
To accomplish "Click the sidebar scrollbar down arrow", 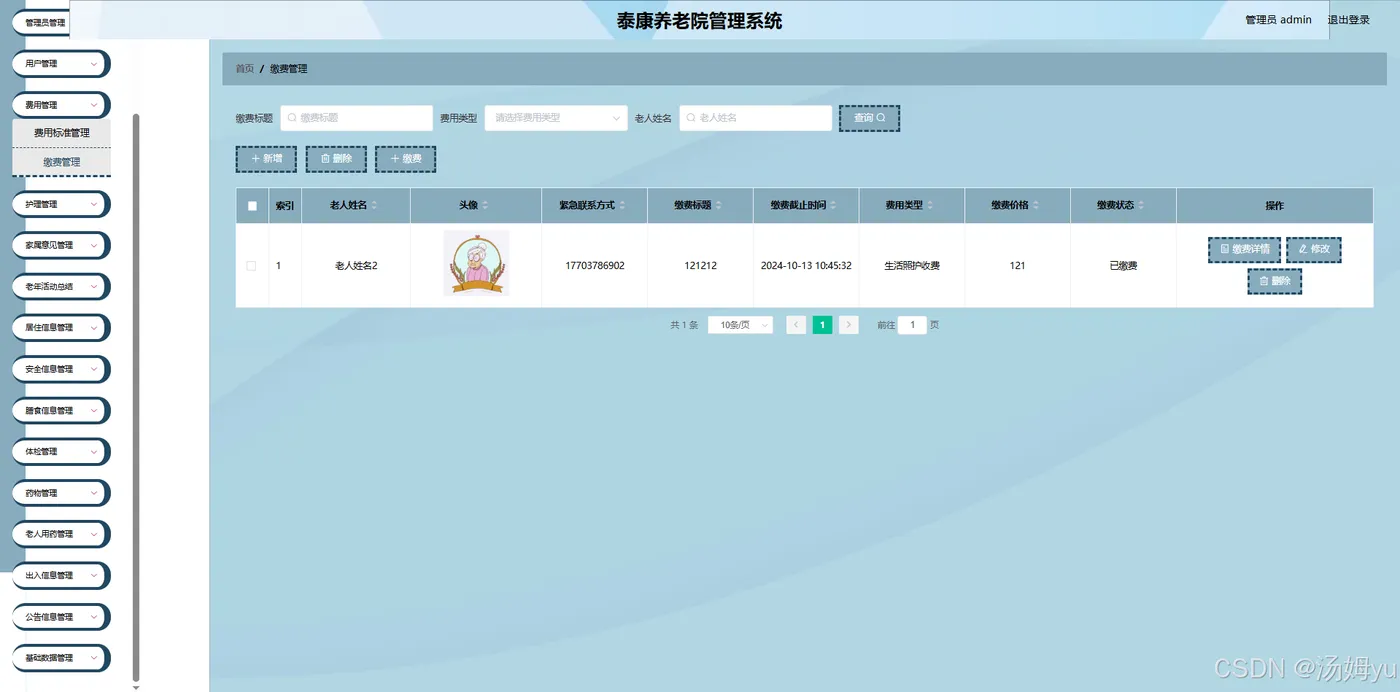I will tap(136, 687).
